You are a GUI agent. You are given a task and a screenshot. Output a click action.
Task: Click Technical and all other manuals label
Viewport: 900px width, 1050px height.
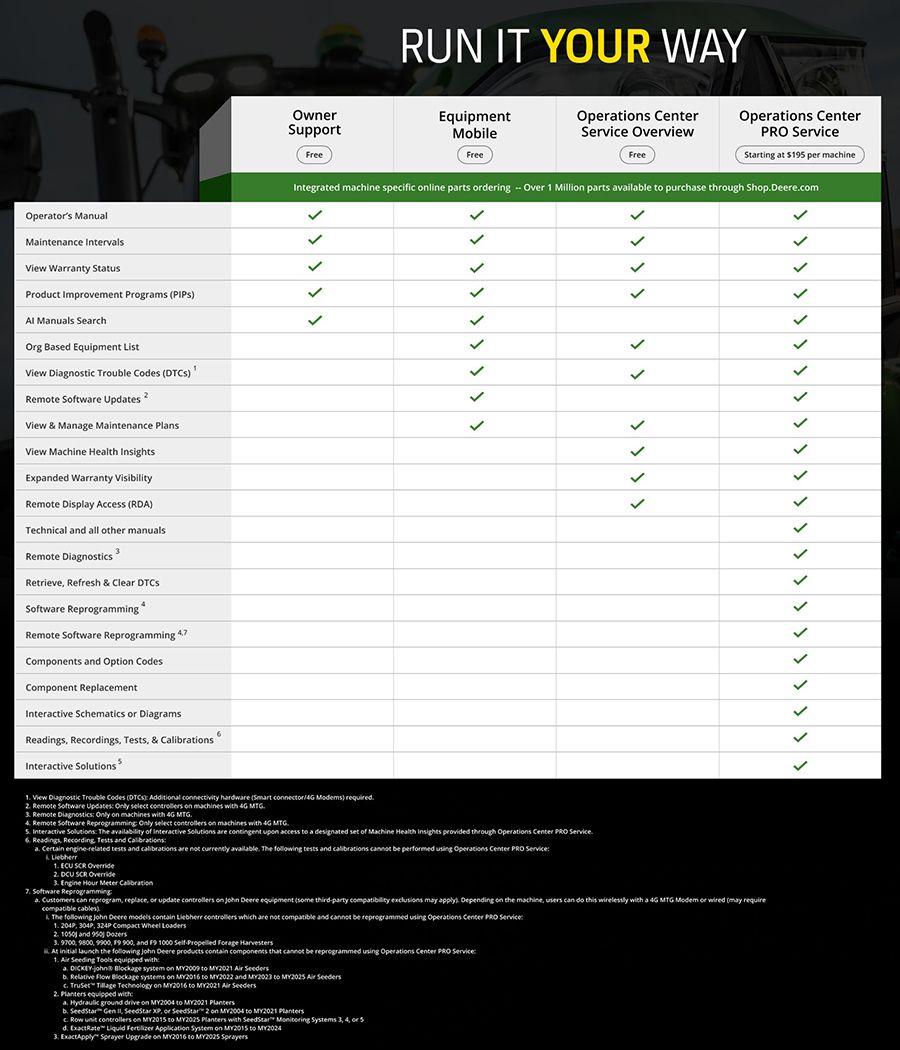coord(95,530)
